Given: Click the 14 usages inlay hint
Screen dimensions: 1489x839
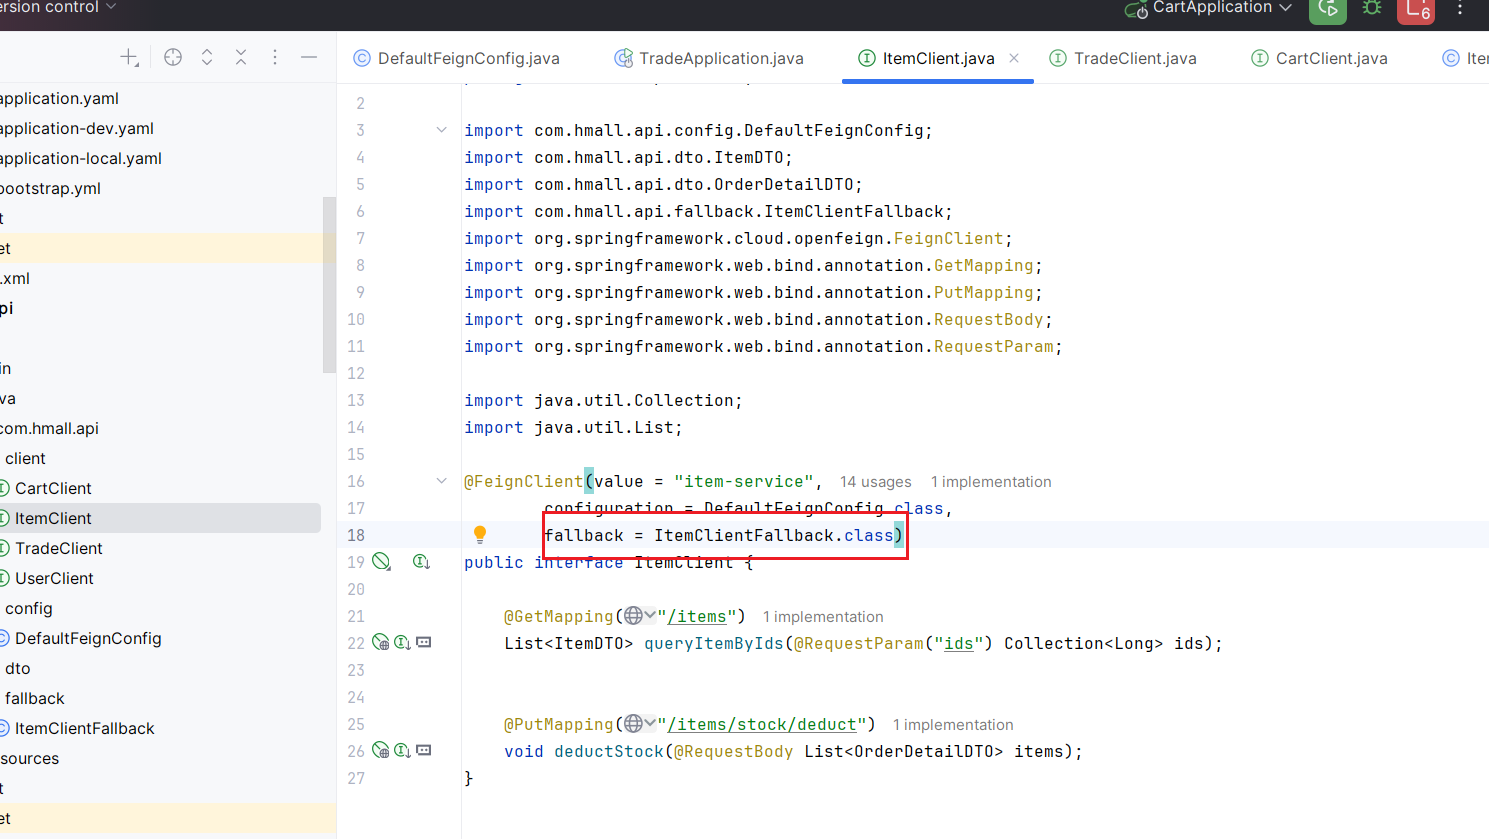Looking at the screenshot, I should click(876, 482).
